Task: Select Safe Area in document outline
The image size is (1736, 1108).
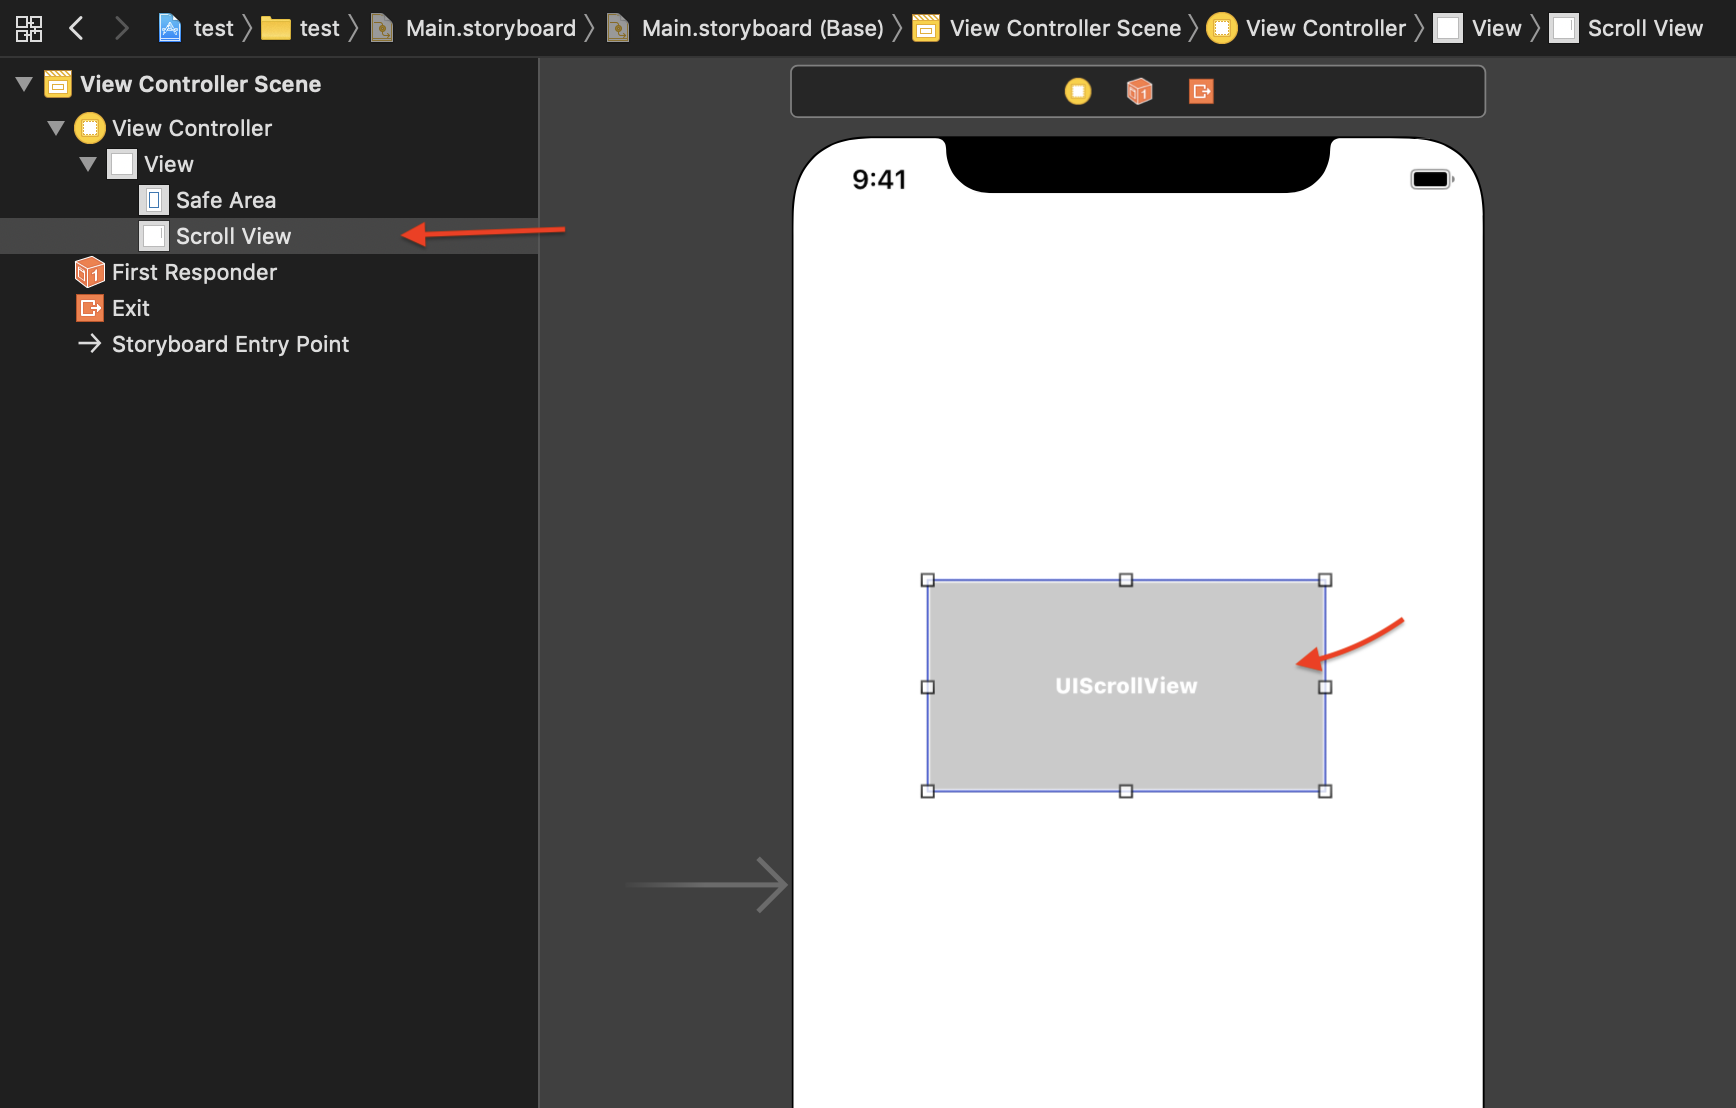Action: [x=269, y=200]
